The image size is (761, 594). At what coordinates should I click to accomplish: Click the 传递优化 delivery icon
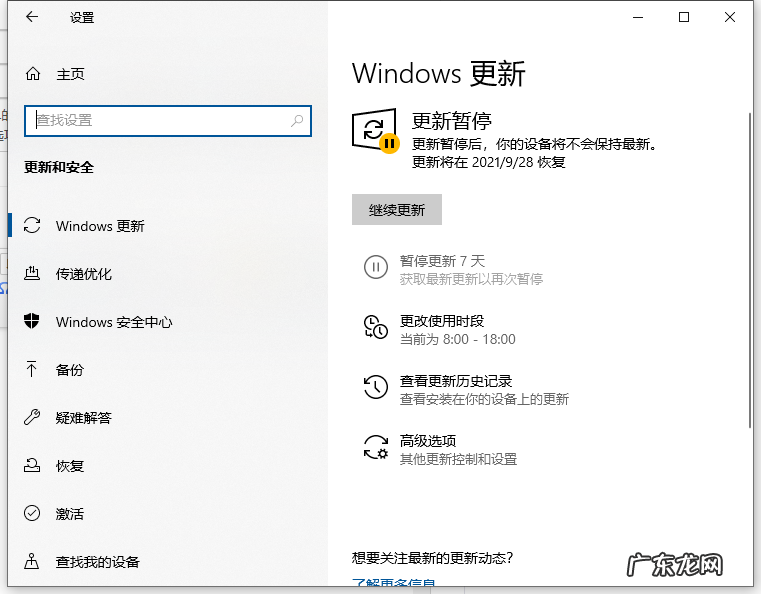coord(32,273)
